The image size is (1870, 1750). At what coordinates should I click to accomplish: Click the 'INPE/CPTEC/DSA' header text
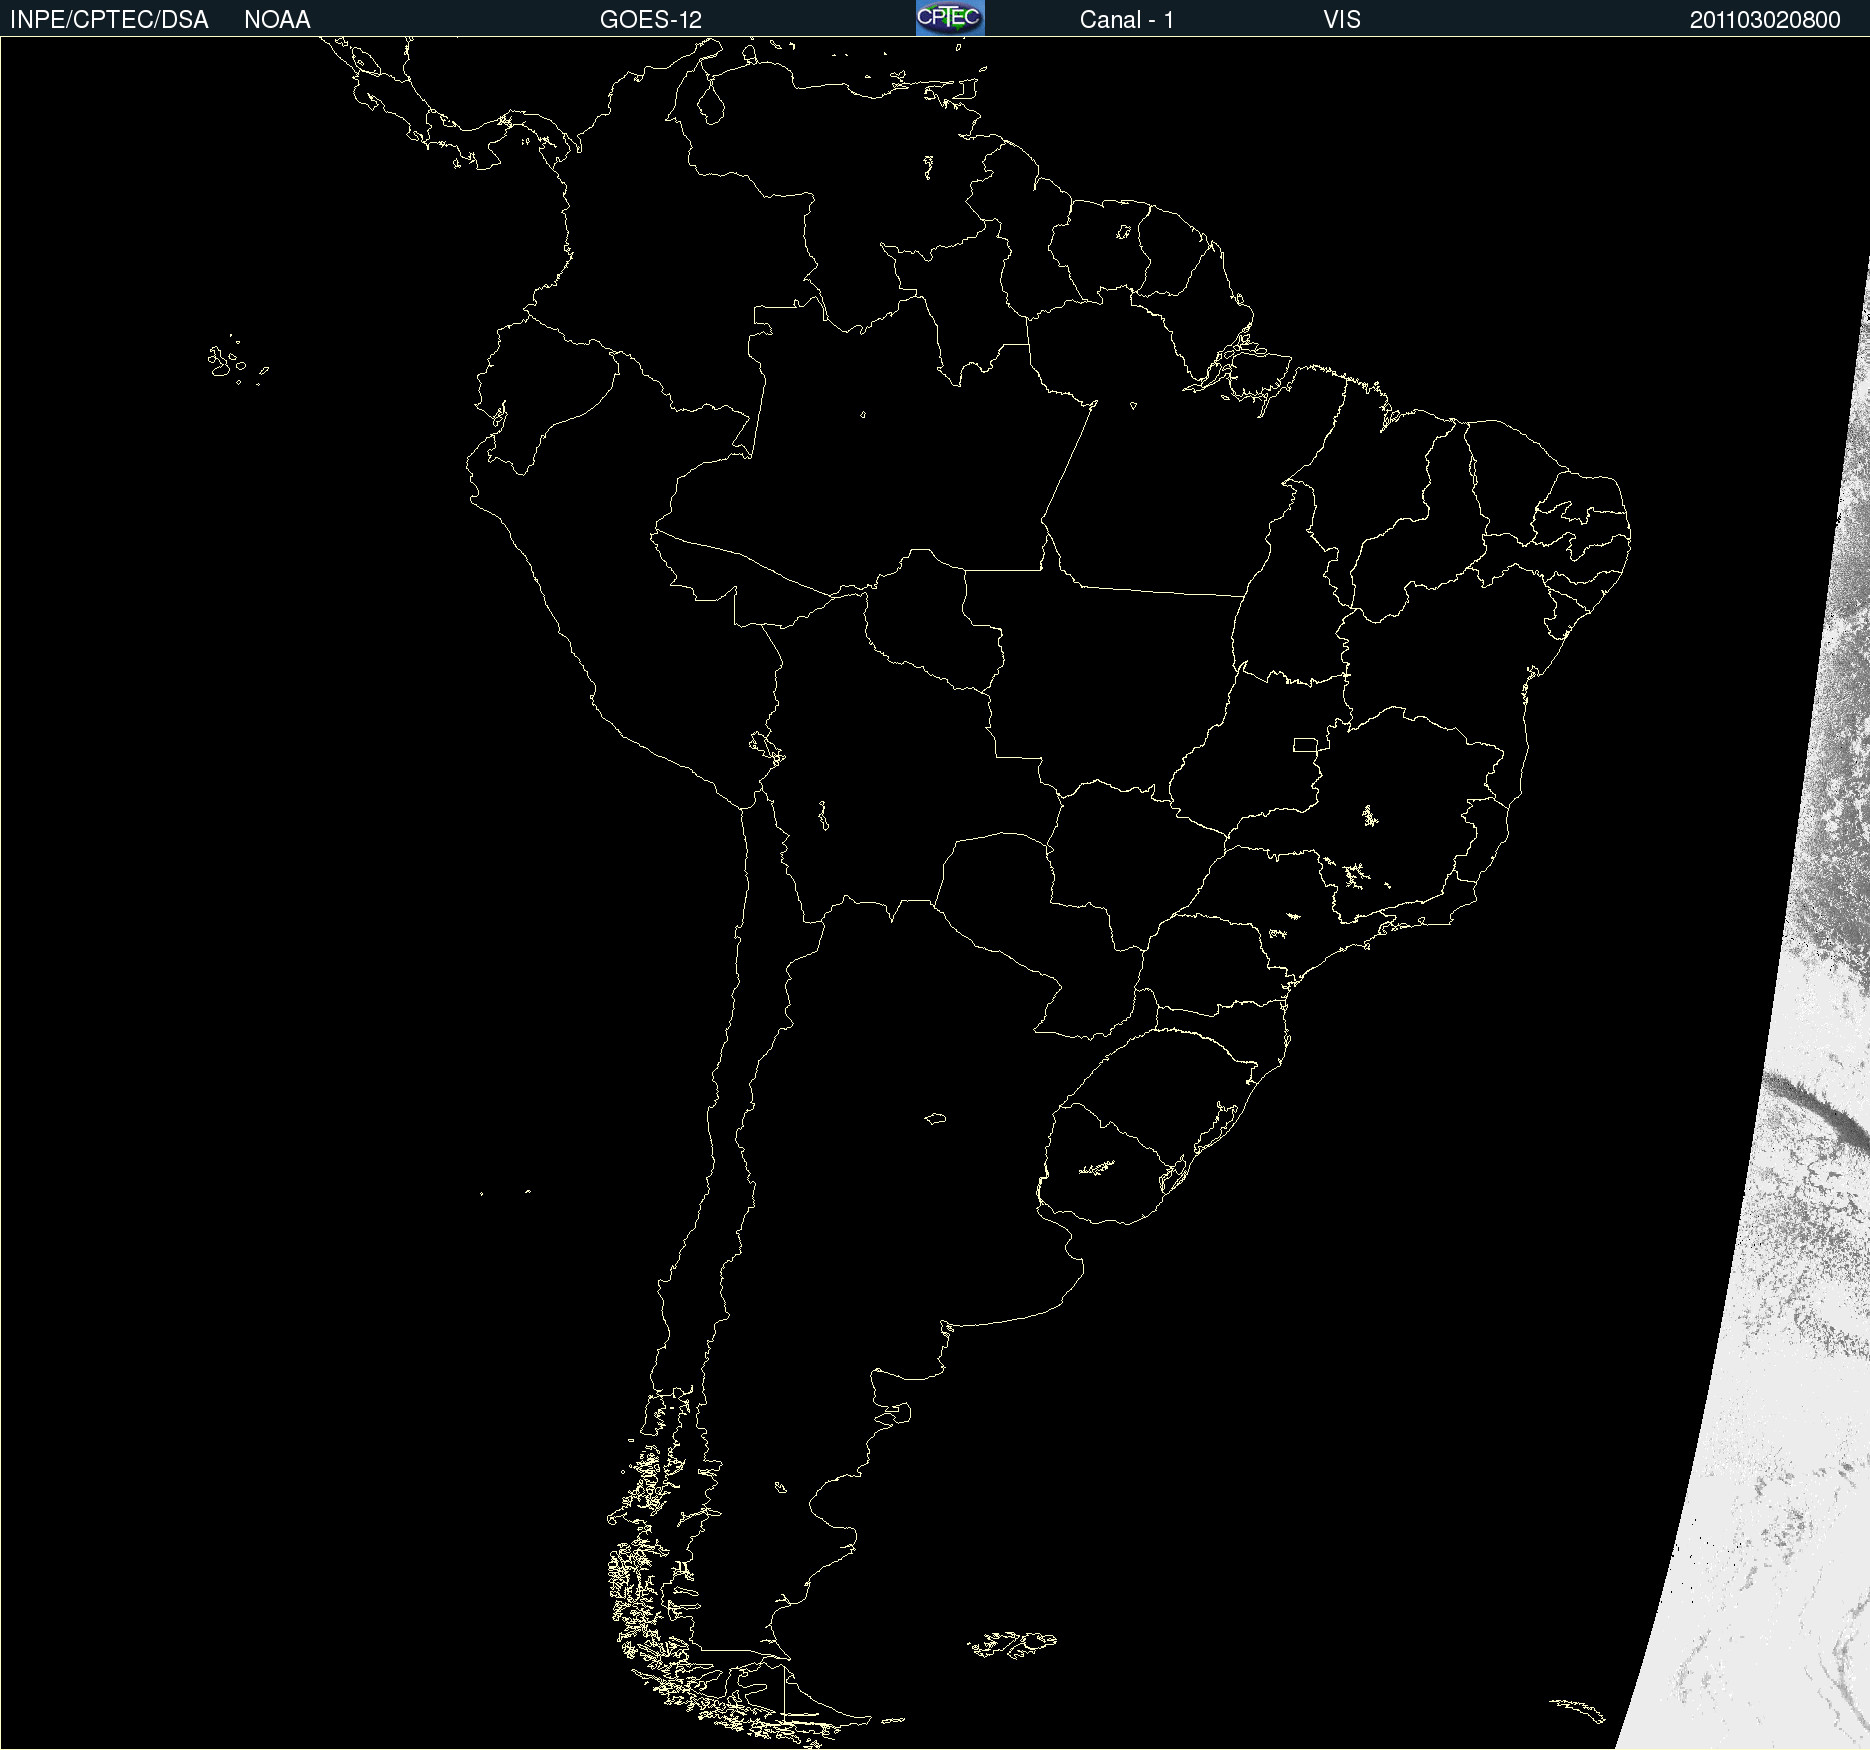(x=109, y=20)
